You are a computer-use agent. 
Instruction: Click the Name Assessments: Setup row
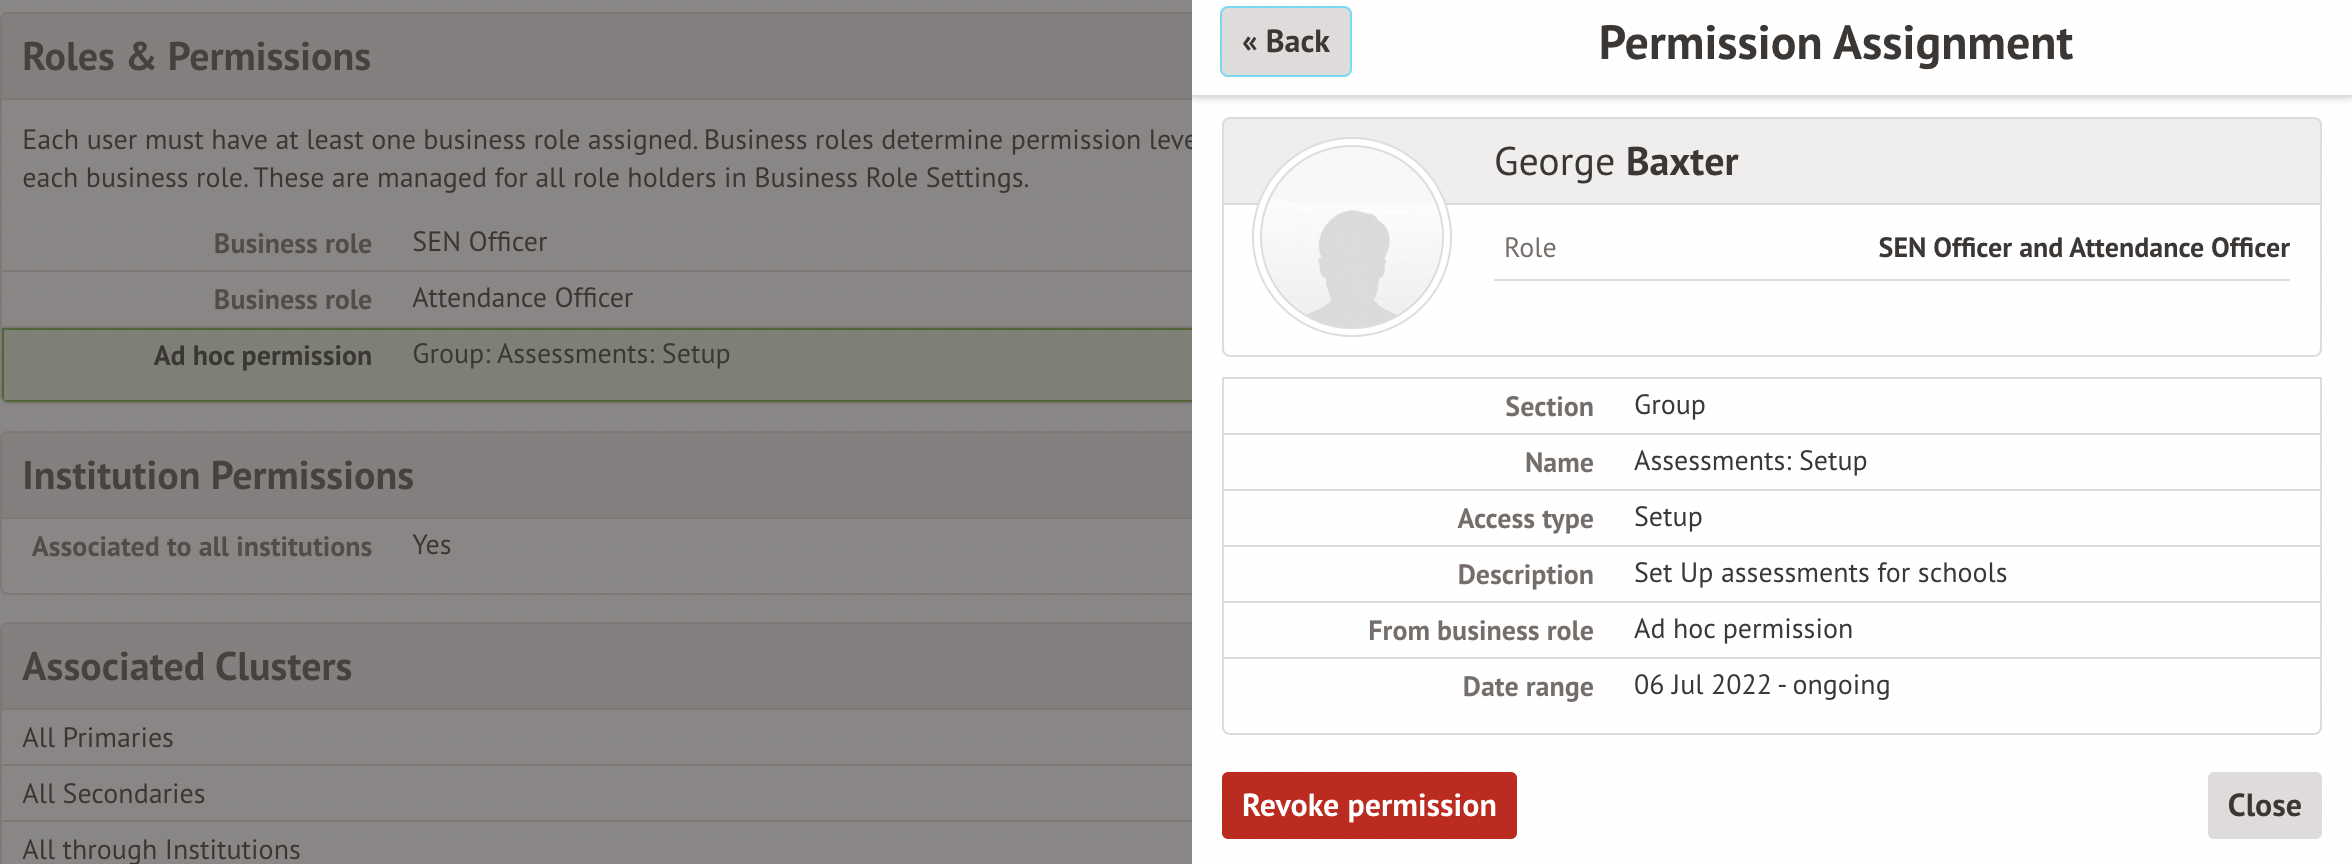click(x=1770, y=462)
